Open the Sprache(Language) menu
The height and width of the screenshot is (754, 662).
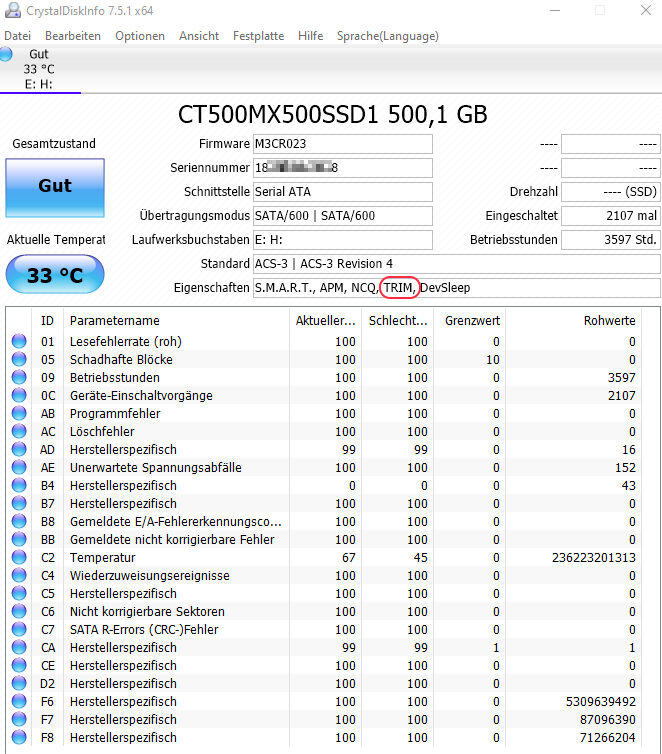pyautogui.click(x=387, y=36)
